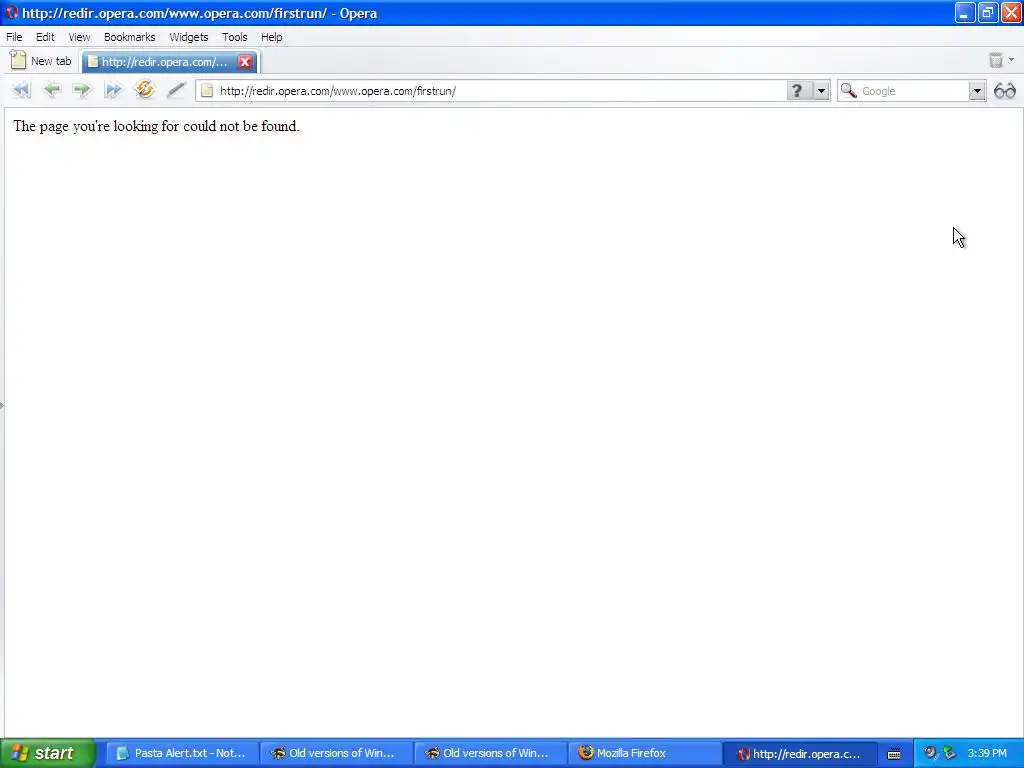Switch to first Old versions of Win taskbar item
The height and width of the screenshot is (768, 1024).
tap(336, 753)
